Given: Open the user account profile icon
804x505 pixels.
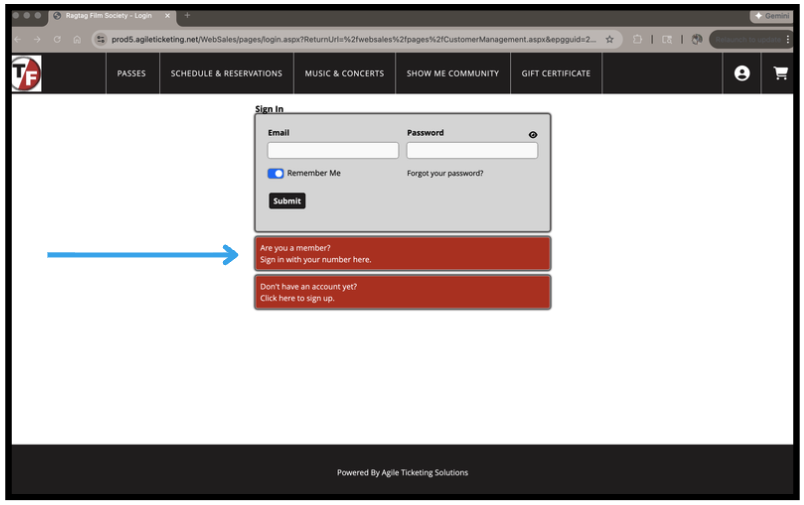Looking at the screenshot, I should click(x=741, y=73).
